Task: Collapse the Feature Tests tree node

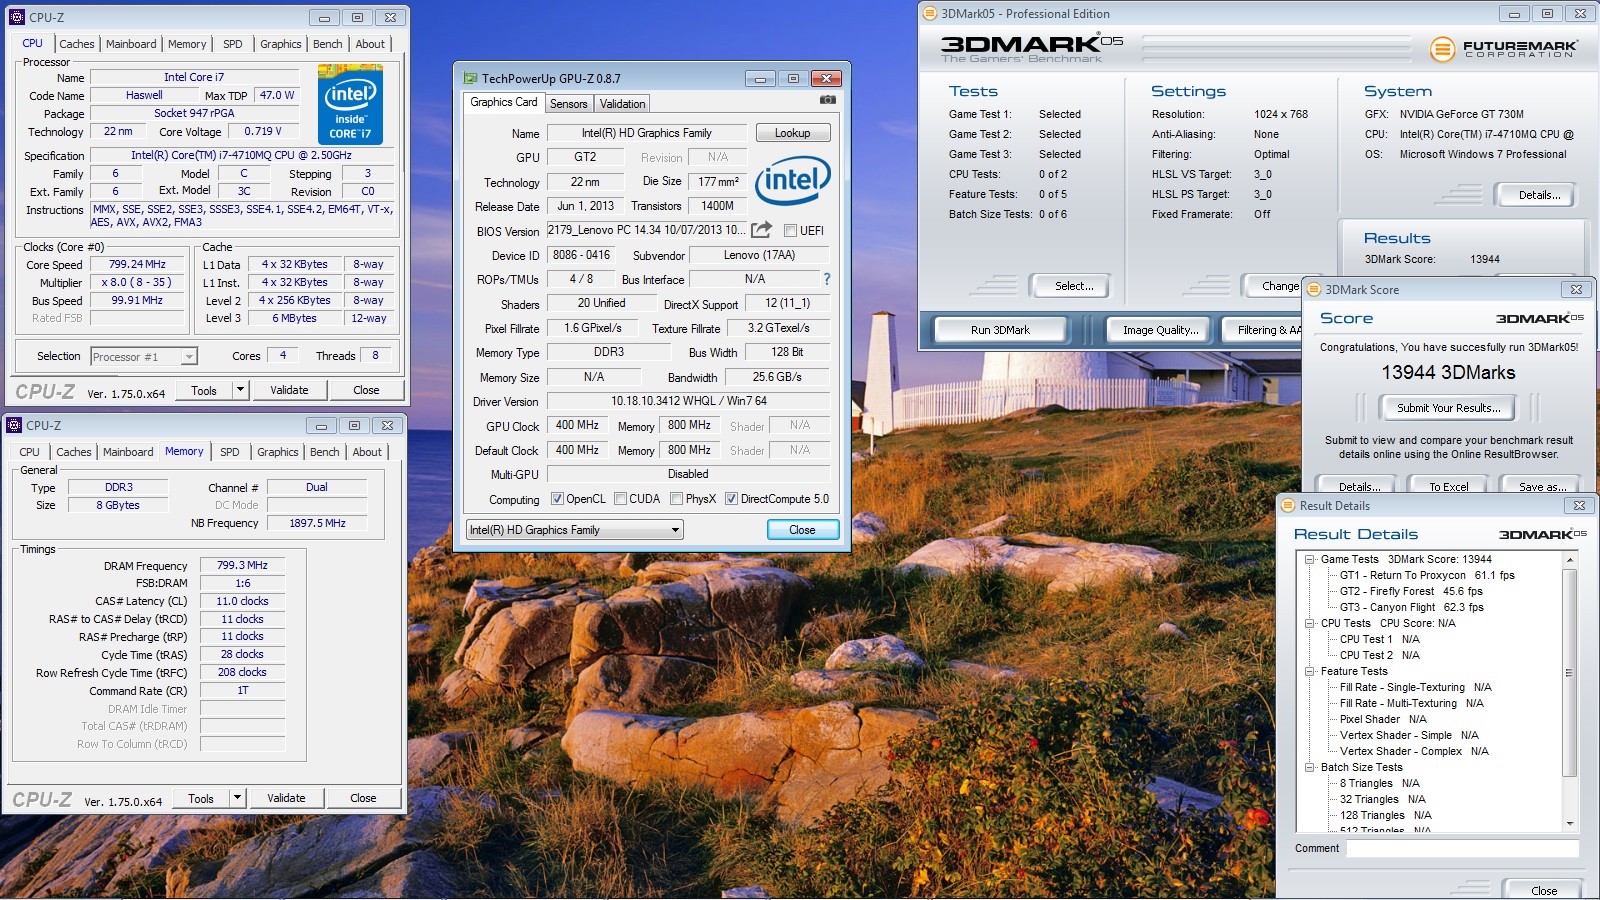Action: tap(1309, 672)
